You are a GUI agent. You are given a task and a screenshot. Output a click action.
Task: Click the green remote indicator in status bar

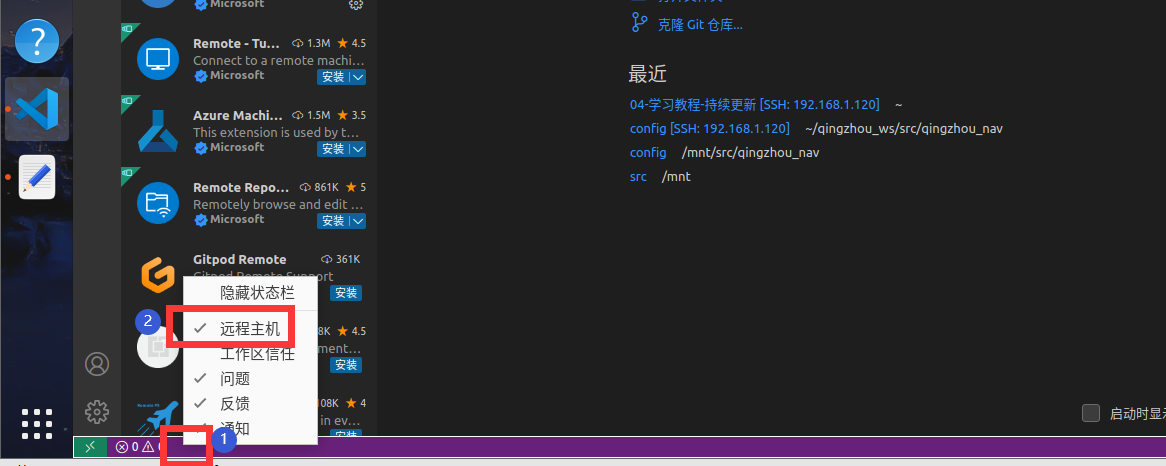point(90,447)
